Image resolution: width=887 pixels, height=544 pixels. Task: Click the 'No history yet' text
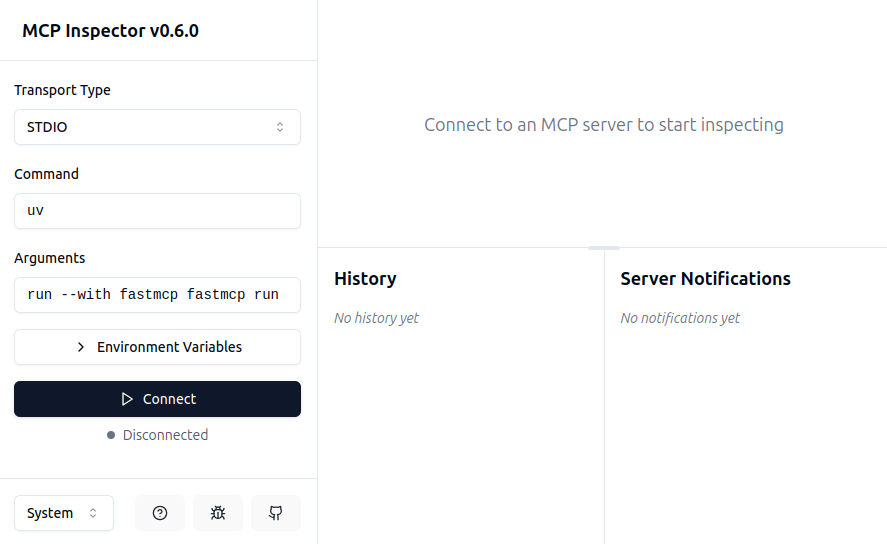click(x=376, y=318)
